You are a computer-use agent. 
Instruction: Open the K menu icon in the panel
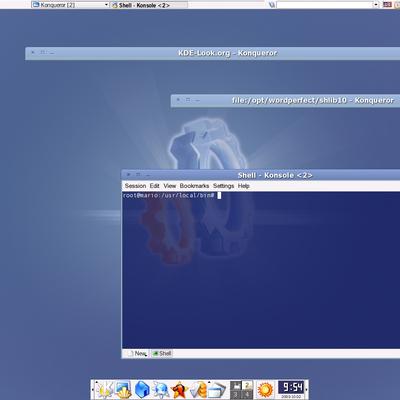point(104,389)
